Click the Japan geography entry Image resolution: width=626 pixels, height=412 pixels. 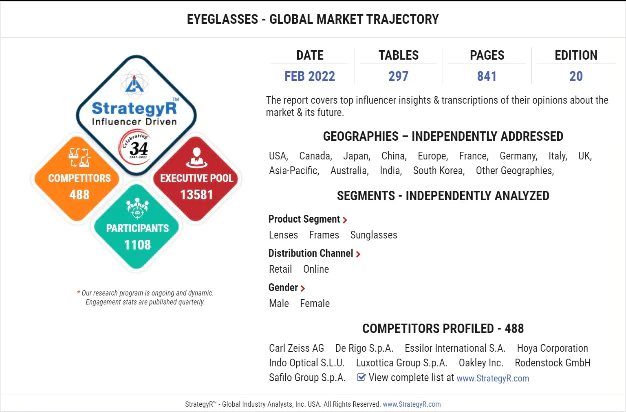pyautogui.click(x=357, y=156)
